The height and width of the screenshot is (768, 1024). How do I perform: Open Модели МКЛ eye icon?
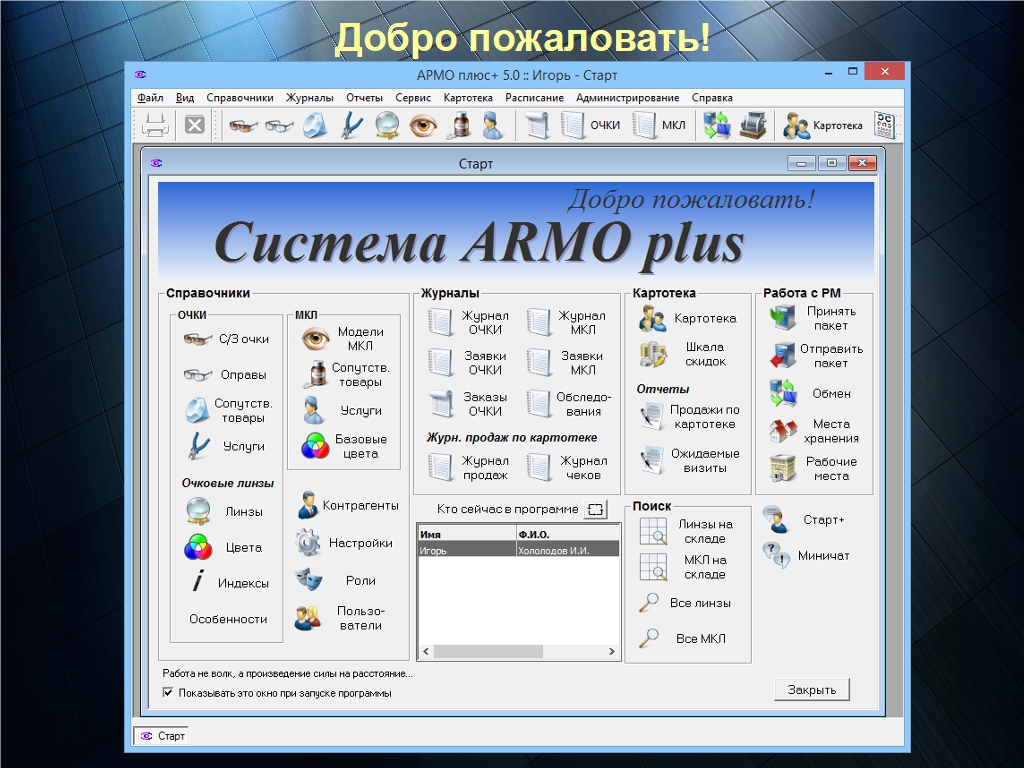316,339
